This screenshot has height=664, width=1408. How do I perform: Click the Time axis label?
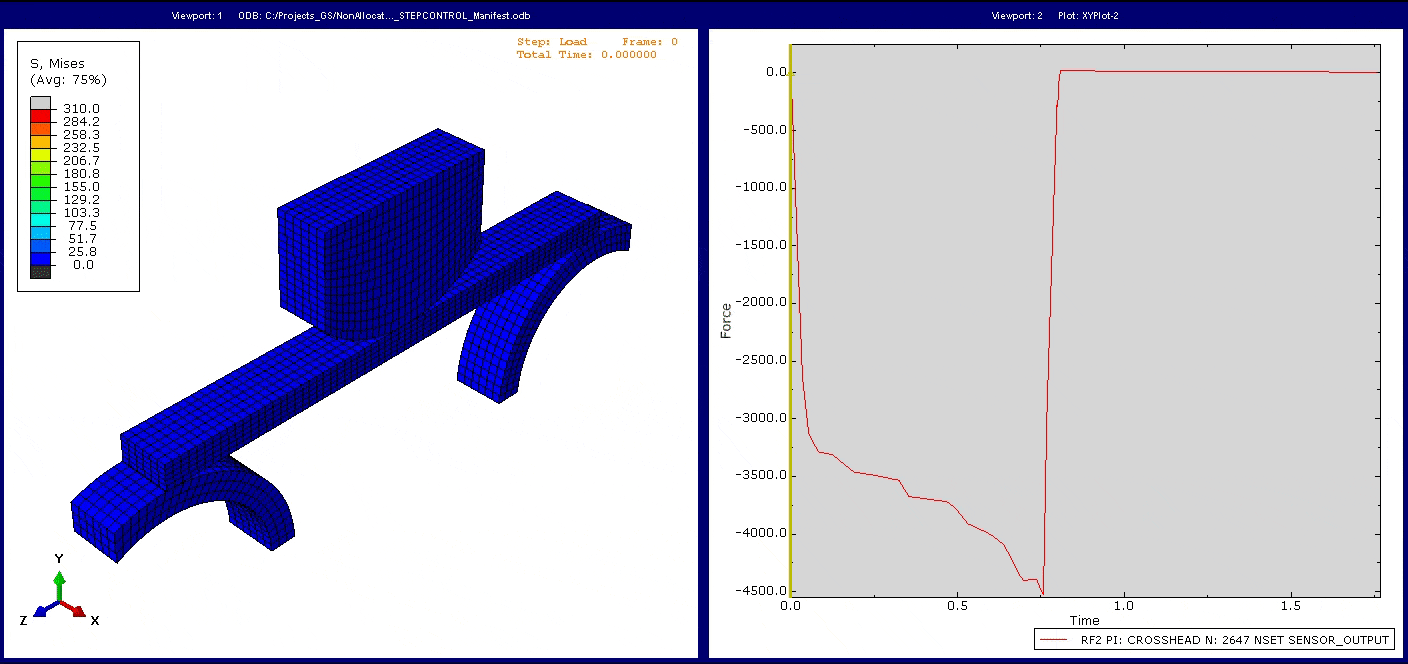click(1086, 620)
